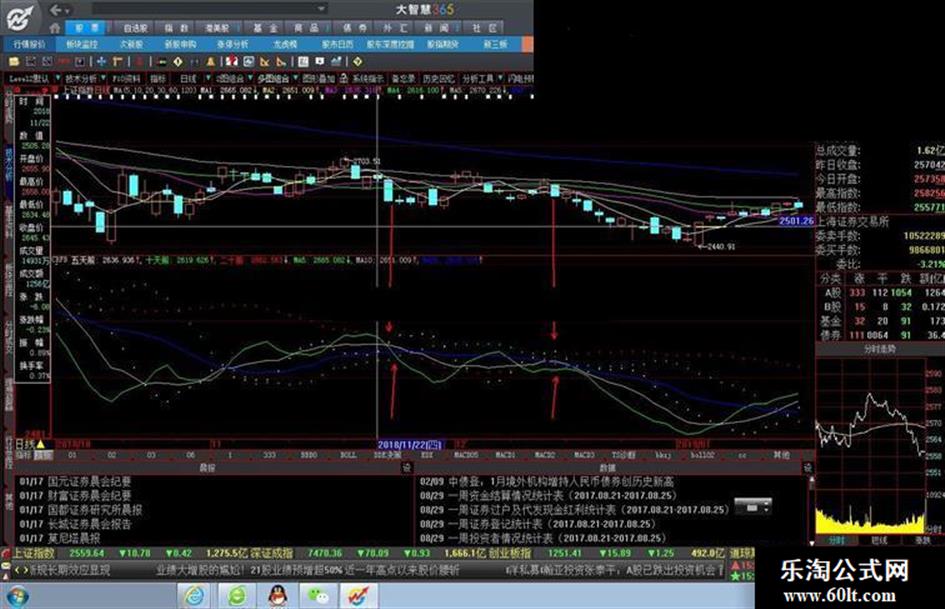This screenshot has width=945, height=609.
Task: Expand the address bar dropdown arrow
Action: tap(321, 9)
